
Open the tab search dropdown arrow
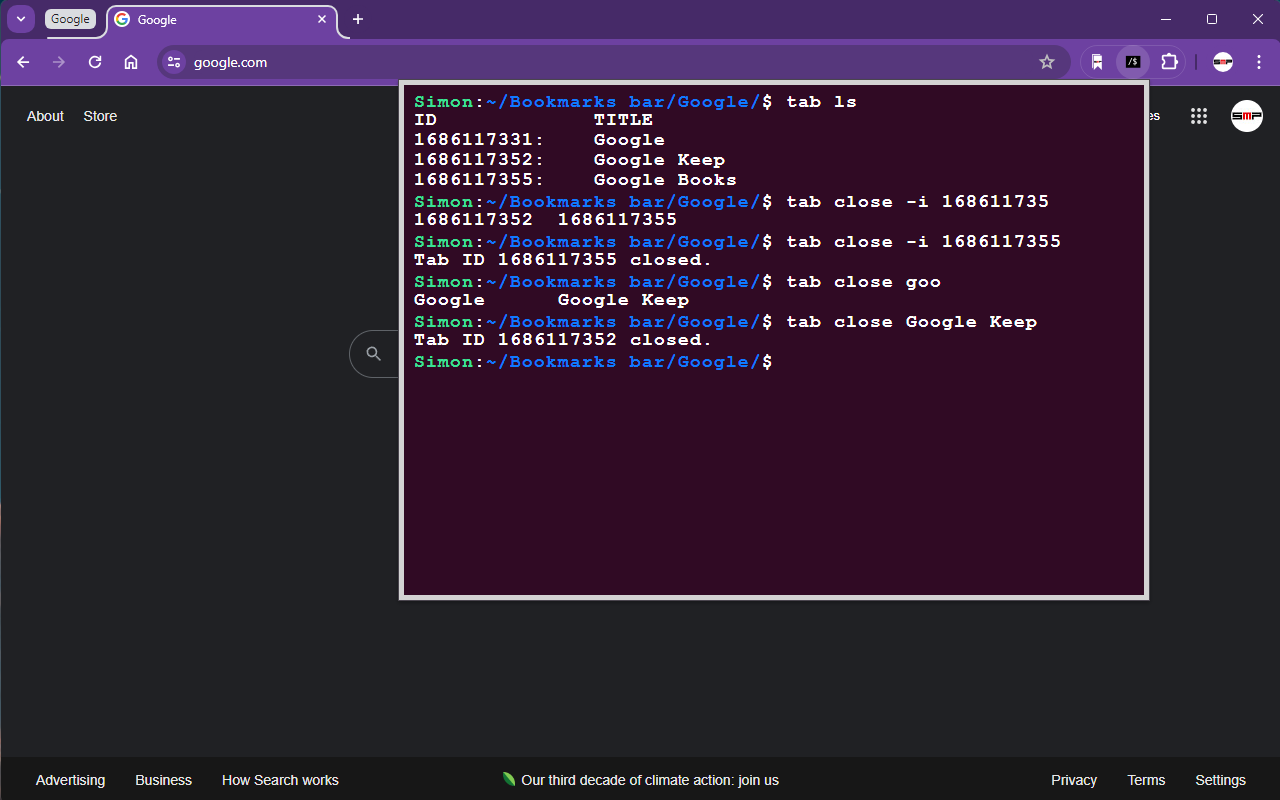tap(21, 19)
